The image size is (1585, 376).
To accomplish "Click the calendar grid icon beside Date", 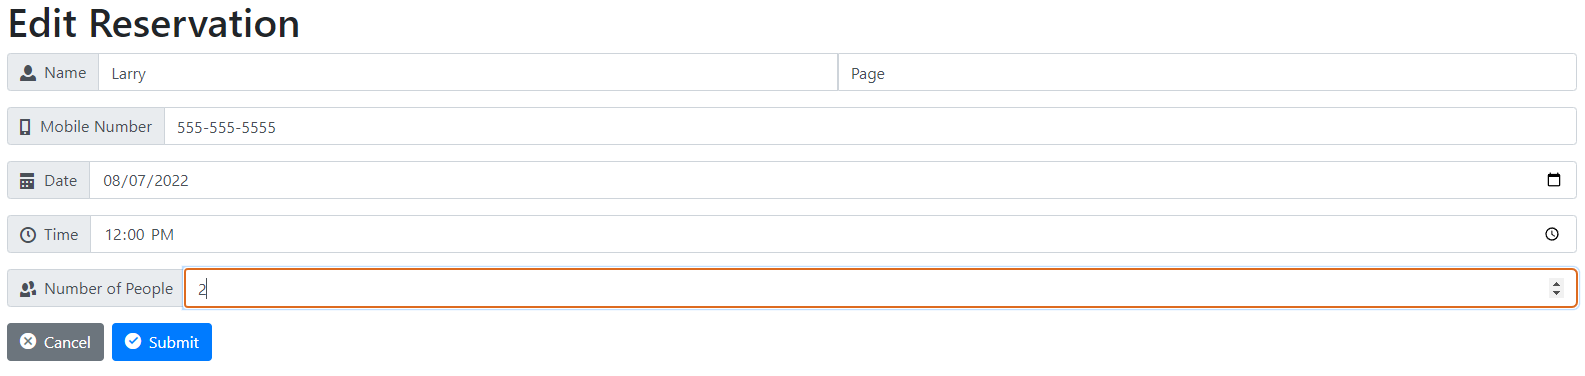I will click(27, 181).
